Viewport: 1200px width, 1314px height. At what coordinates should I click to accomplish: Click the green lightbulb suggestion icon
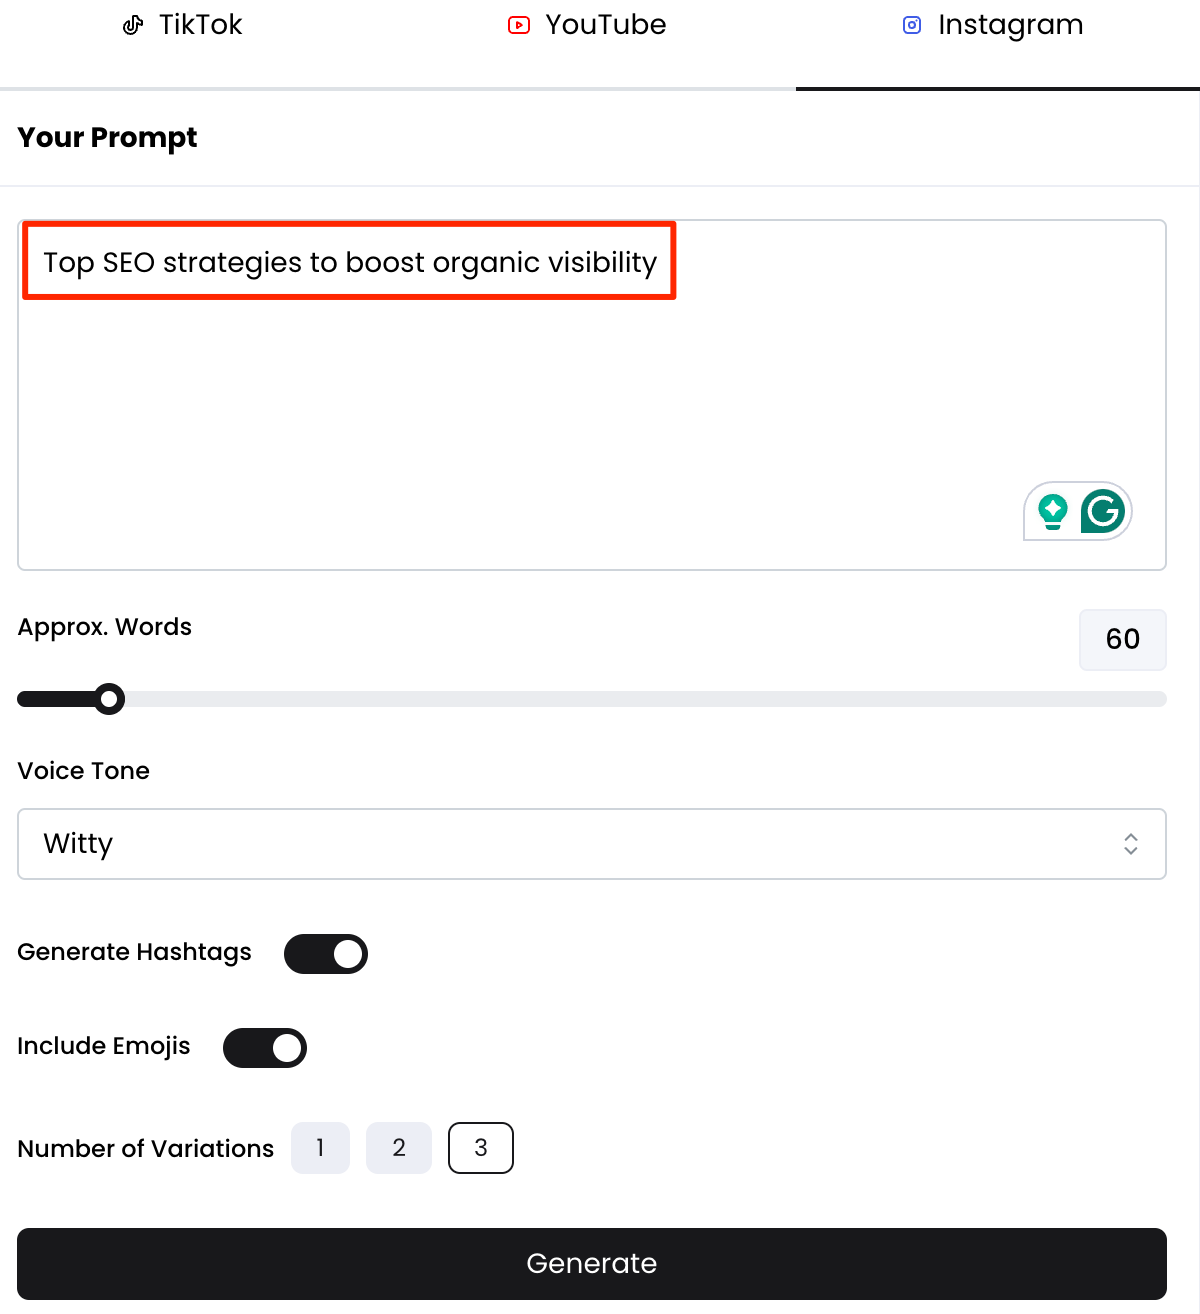pos(1052,511)
